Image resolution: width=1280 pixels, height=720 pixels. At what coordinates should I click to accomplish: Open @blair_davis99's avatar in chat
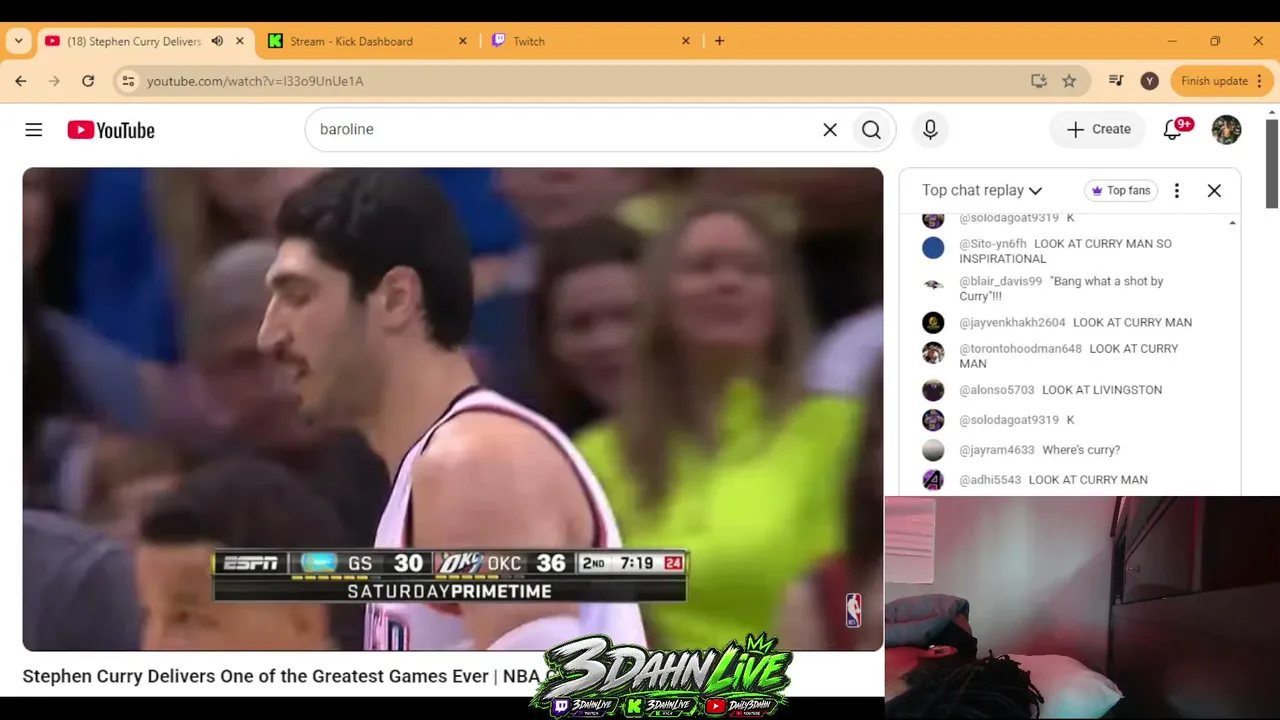tap(933, 285)
